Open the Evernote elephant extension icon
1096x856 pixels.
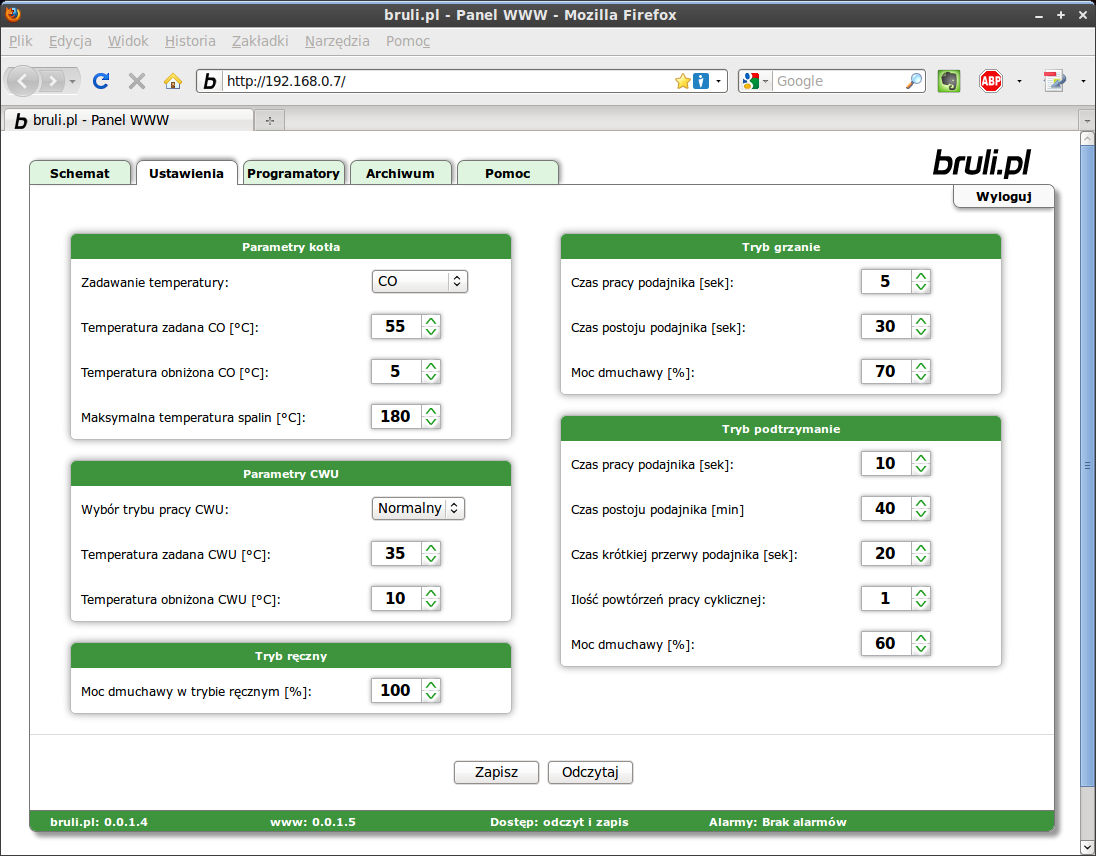point(949,81)
